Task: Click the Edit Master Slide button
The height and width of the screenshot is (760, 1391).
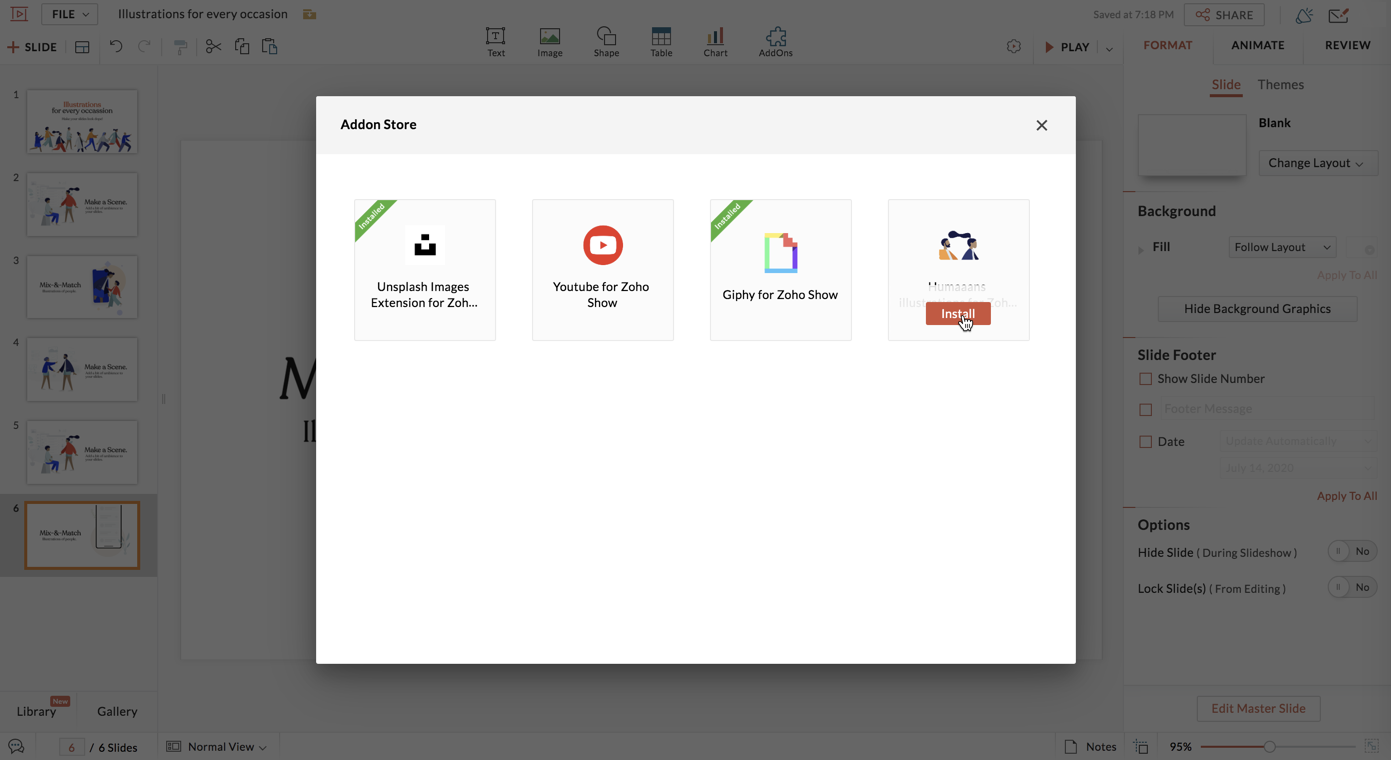Action: [1258, 709]
